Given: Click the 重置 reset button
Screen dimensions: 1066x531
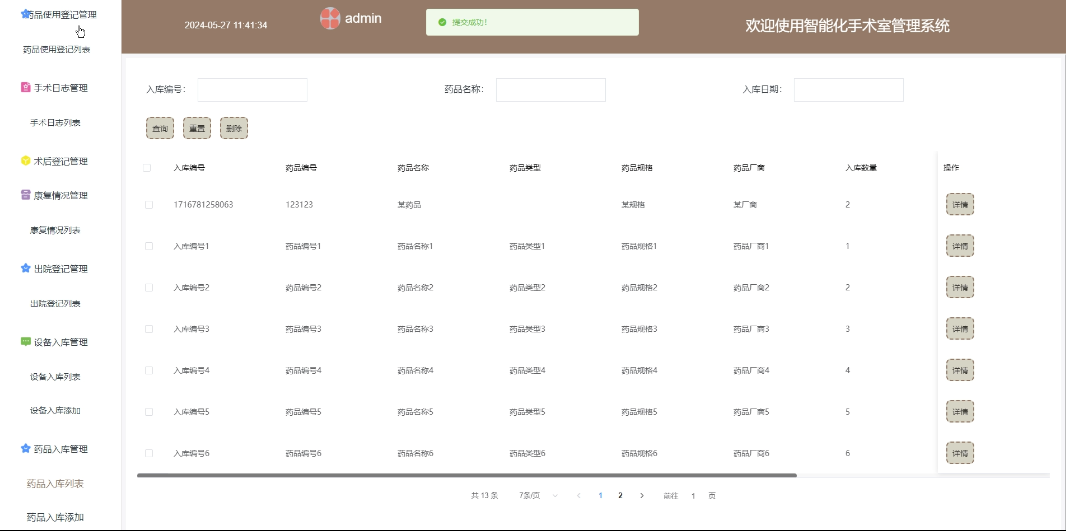Looking at the screenshot, I should coord(197,129).
